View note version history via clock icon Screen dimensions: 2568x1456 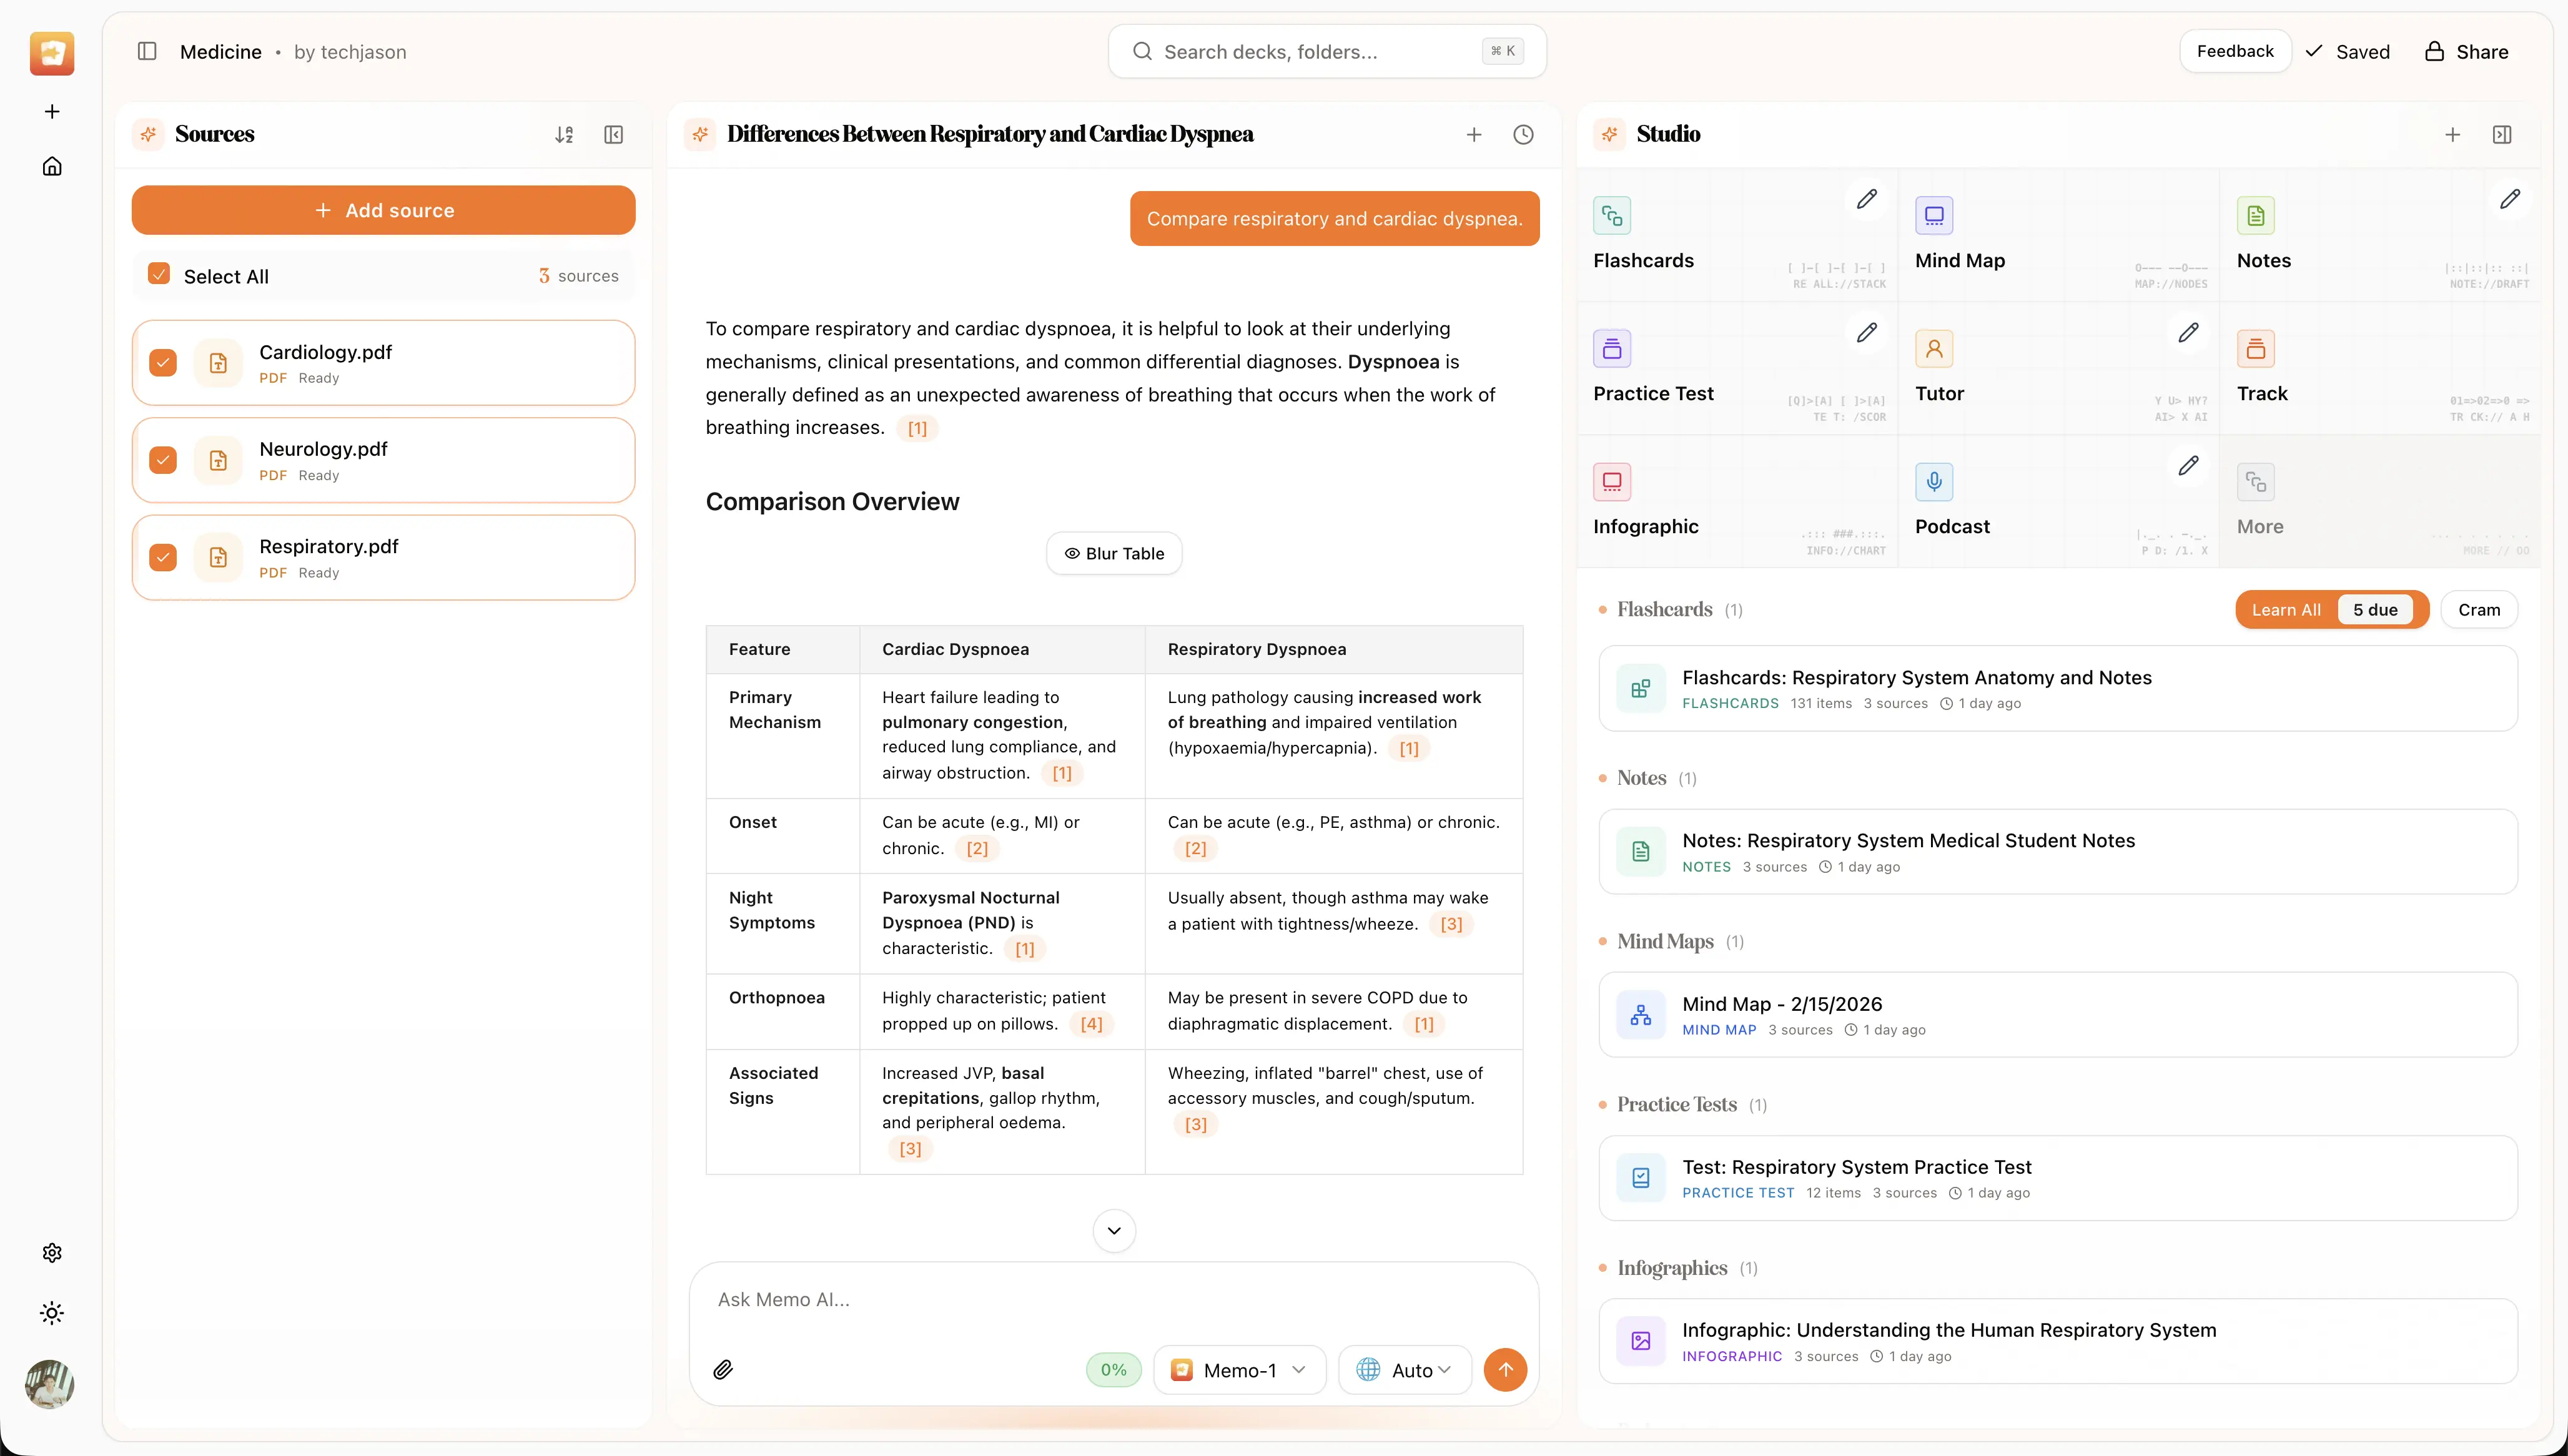click(1523, 133)
